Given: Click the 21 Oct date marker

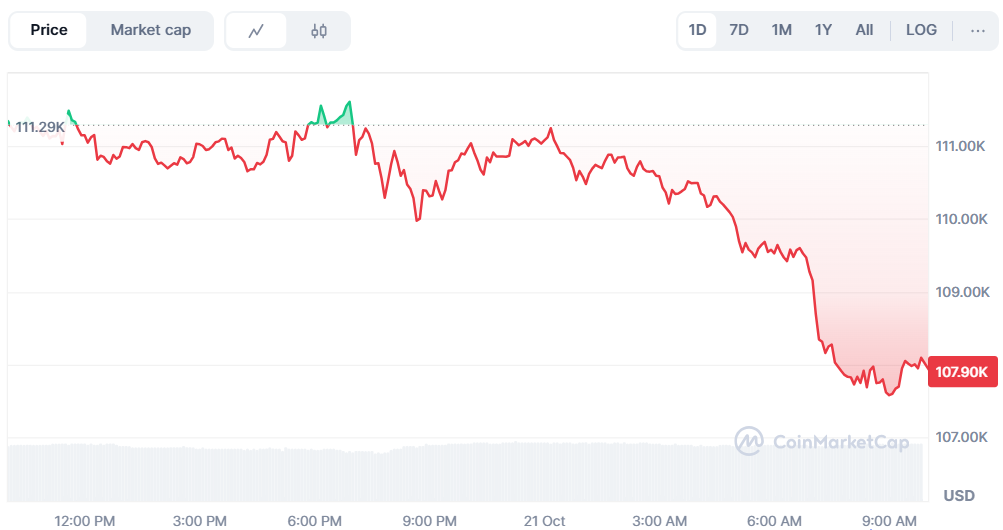Looking at the screenshot, I should [545, 520].
